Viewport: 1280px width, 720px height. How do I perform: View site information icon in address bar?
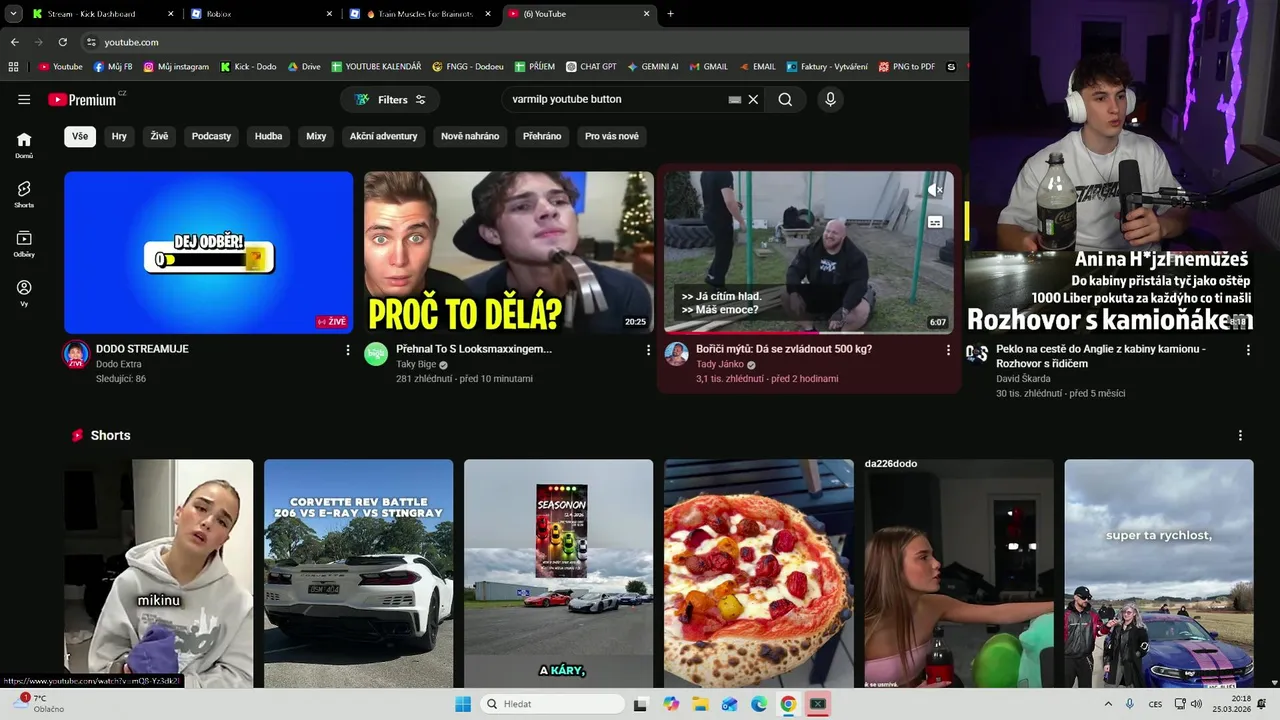click(x=91, y=42)
